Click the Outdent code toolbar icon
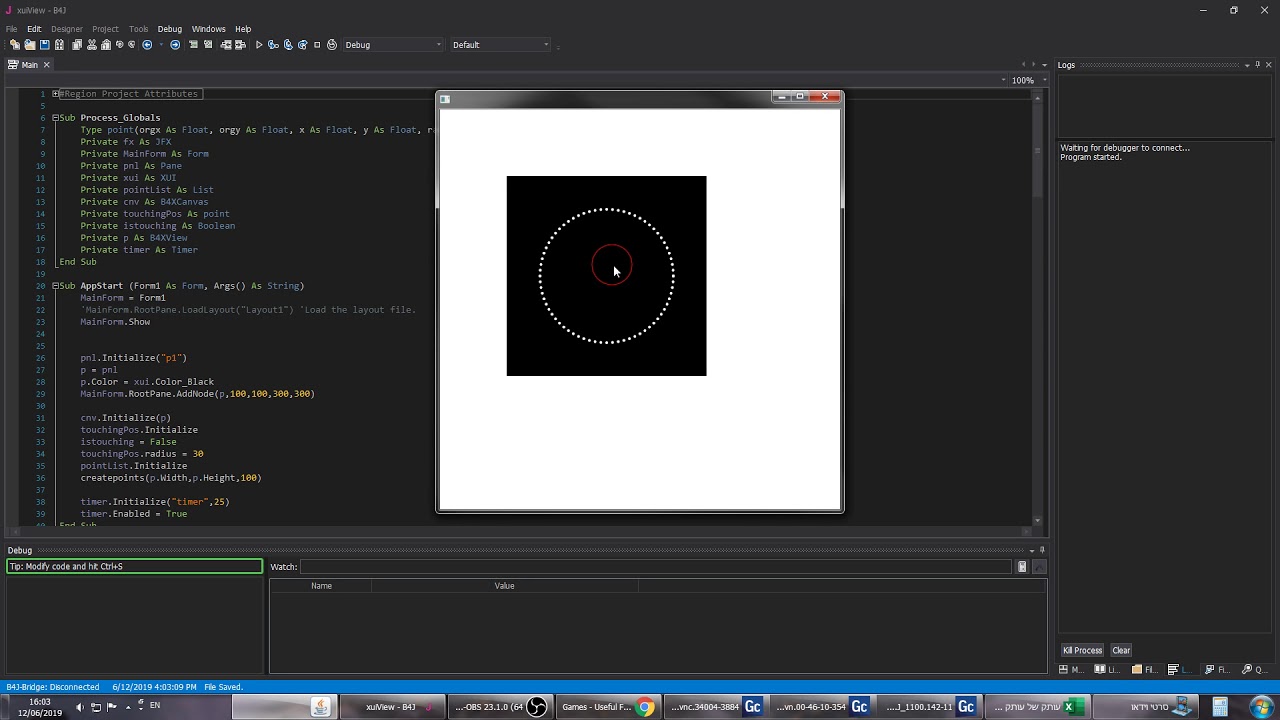 225,45
